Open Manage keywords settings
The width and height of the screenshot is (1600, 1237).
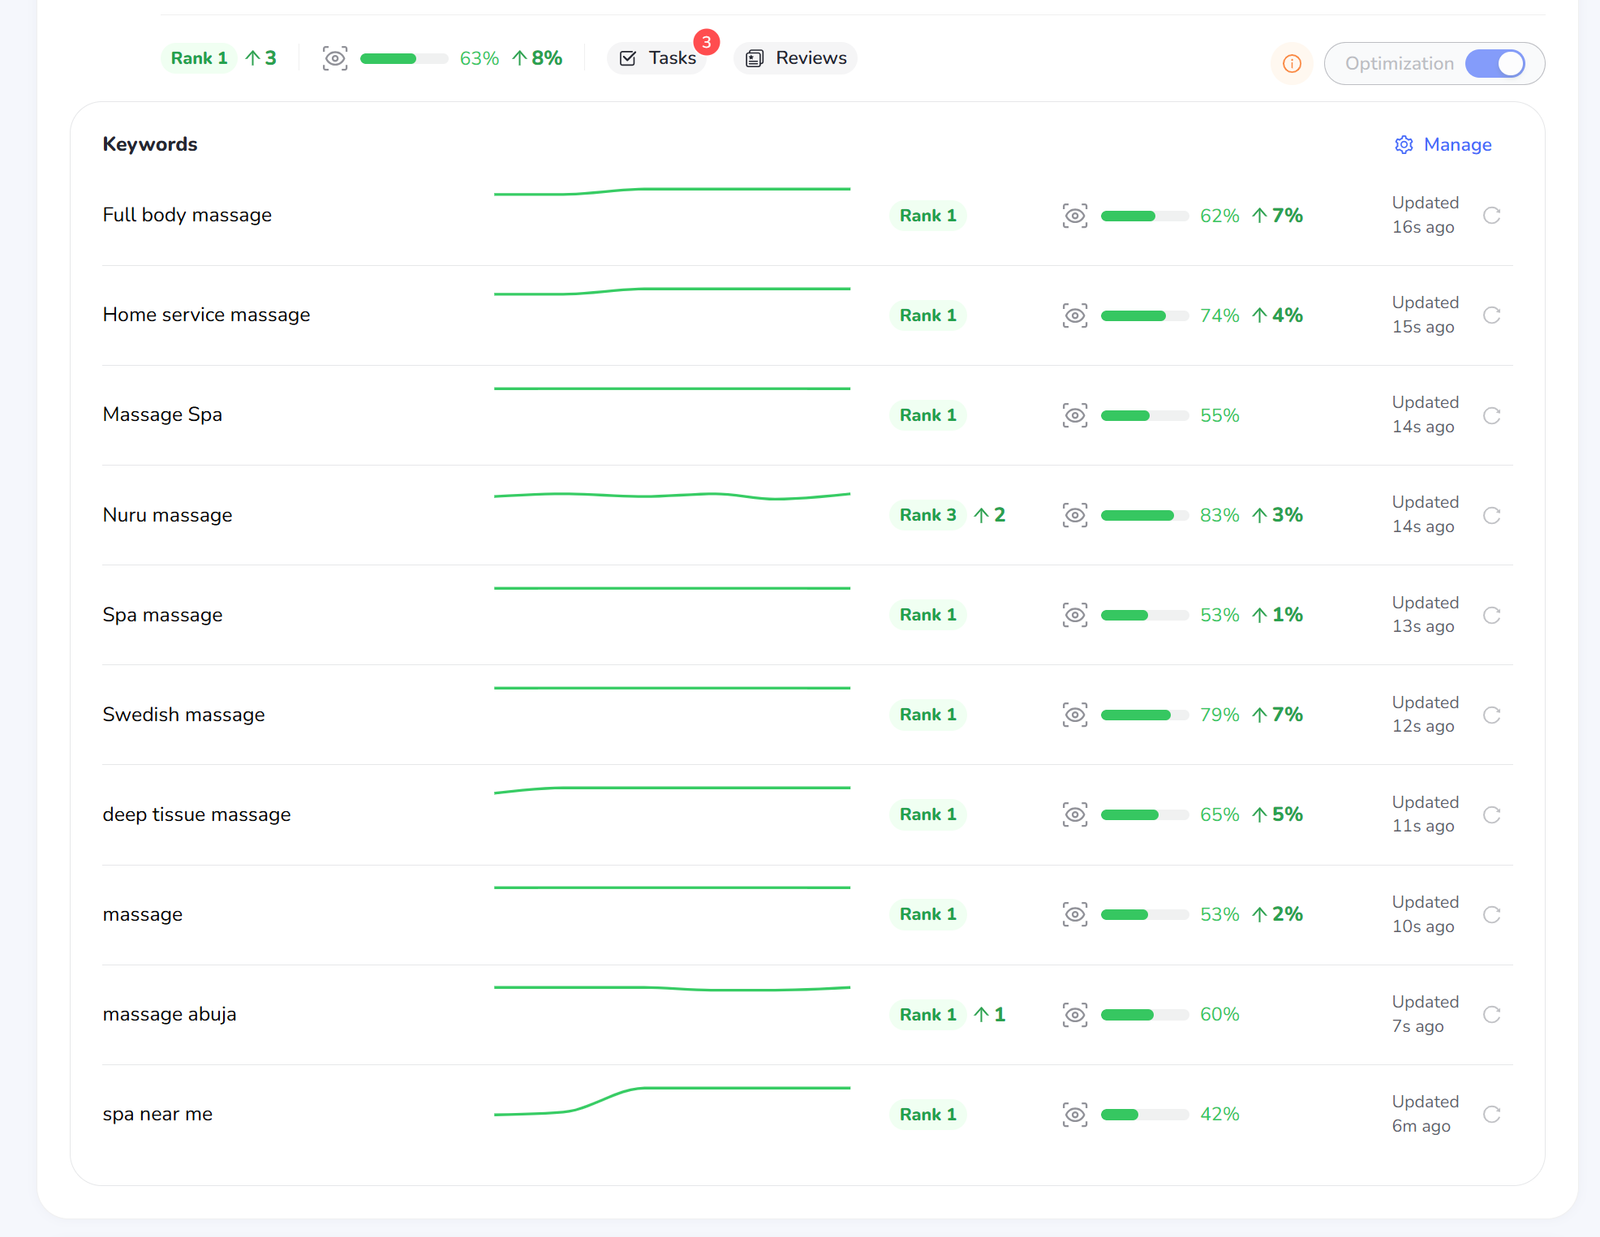click(x=1443, y=145)
